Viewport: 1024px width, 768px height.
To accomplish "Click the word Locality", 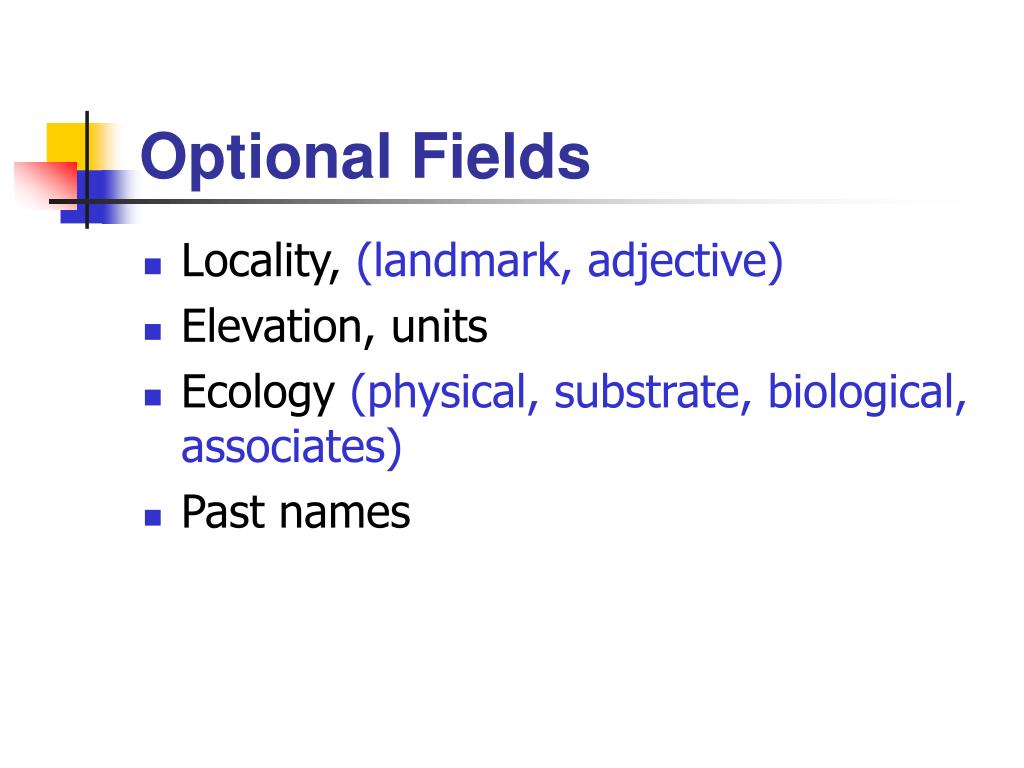I will click(261, 263).
